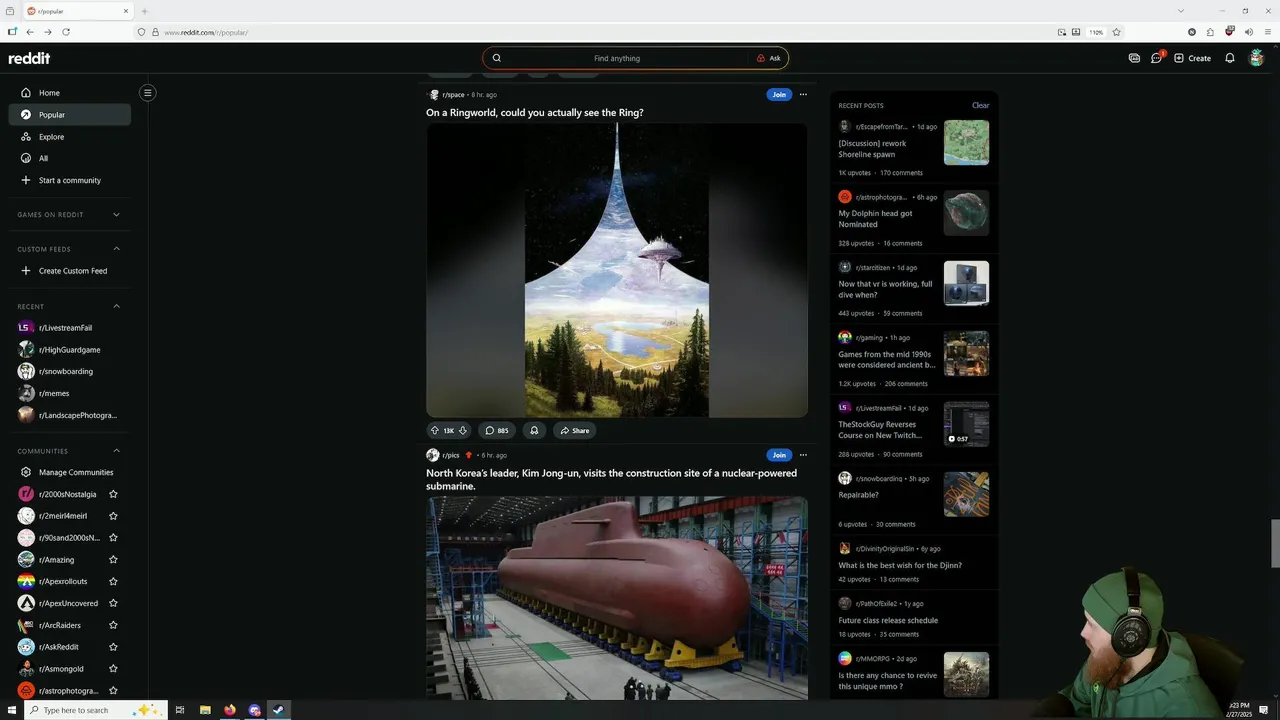Image resolution: width=1280 pixels, height=720 pixels.
Task: Open the browser hamburger menu
Action: (x=1267, y=32)
